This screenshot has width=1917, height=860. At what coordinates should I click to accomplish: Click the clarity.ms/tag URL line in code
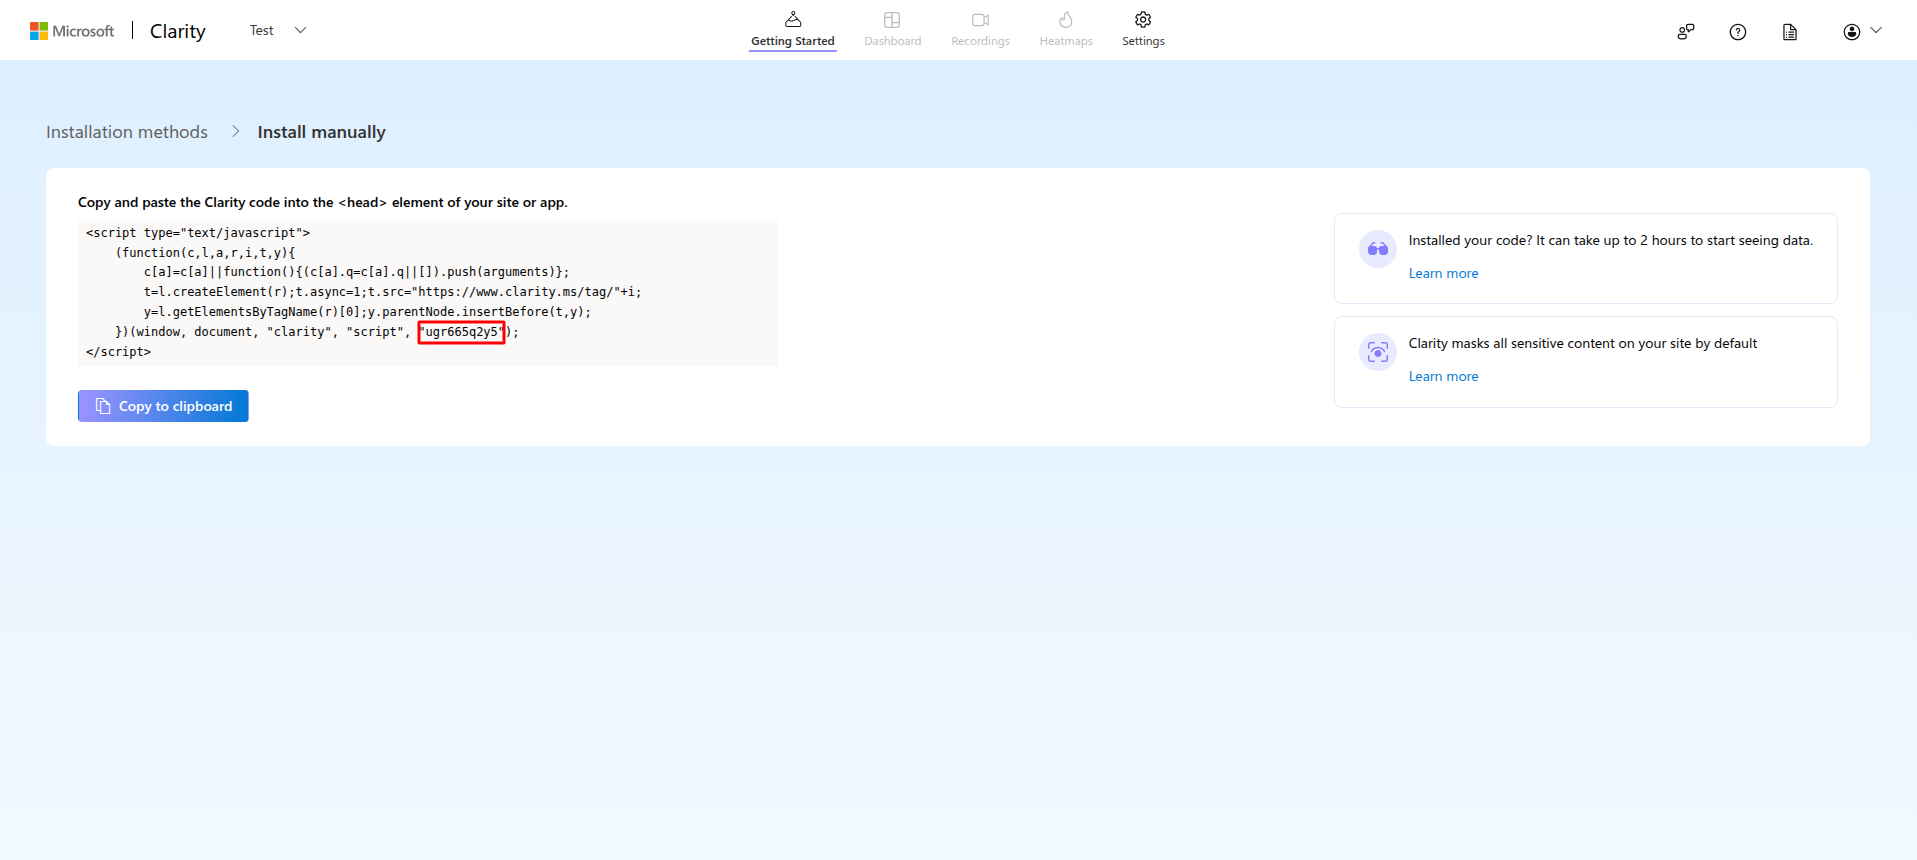click(x=393, y=292)
